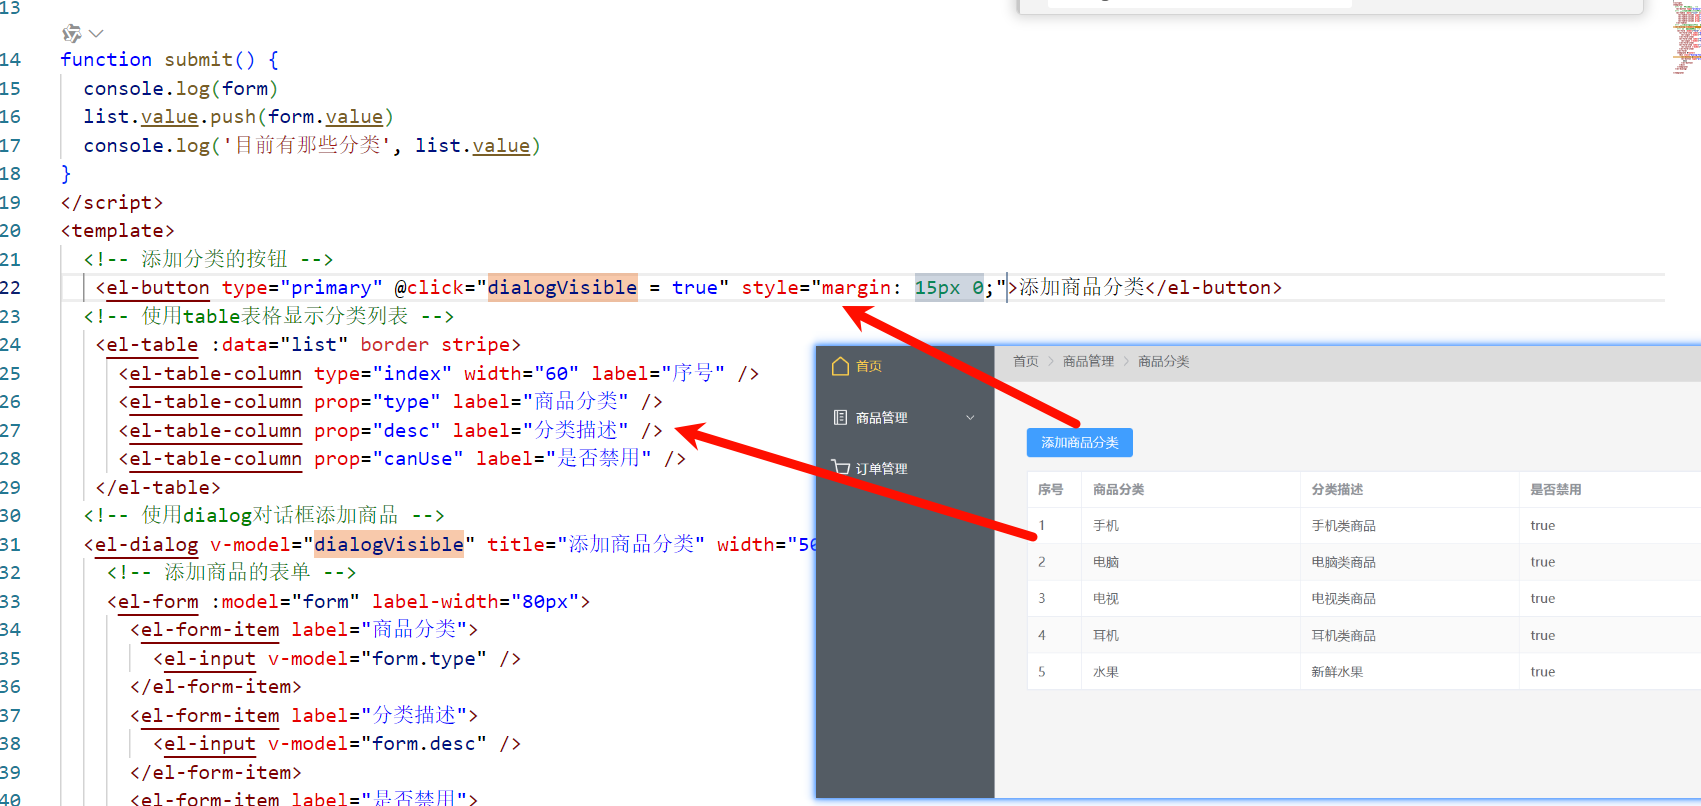This screenshot has height=806, width=1701.
Task: Click v-model="form.desc" in el-input
Action: tap(377, 743)
